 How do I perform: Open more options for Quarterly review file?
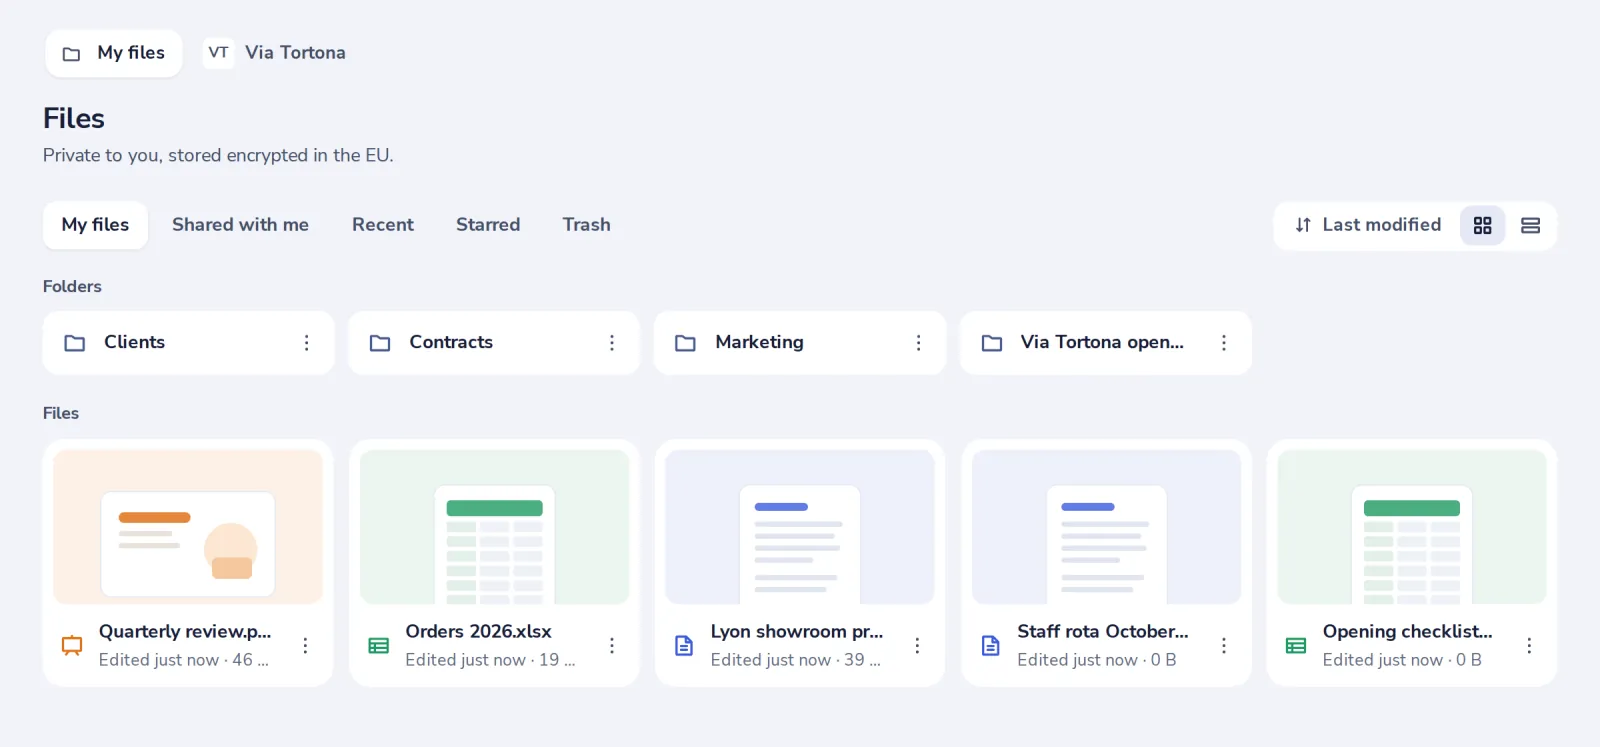click(x=305, y=646)
